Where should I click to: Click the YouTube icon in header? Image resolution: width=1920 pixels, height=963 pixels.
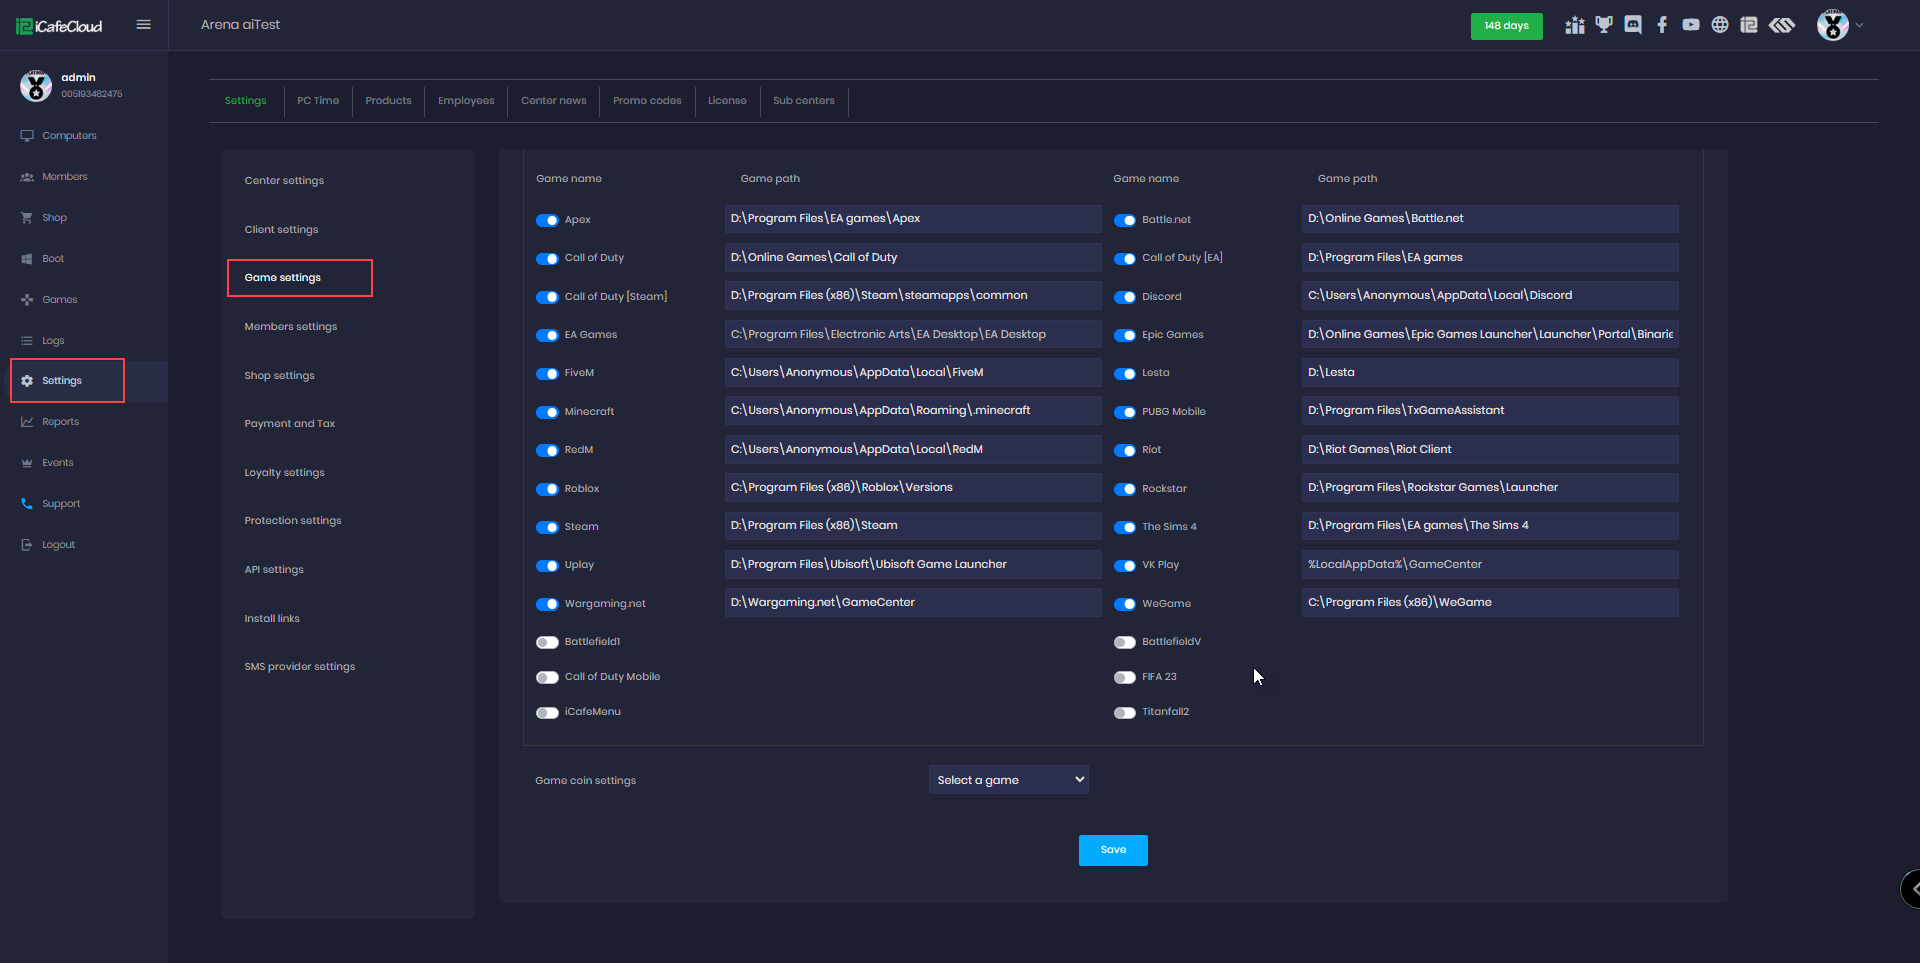1691,25
